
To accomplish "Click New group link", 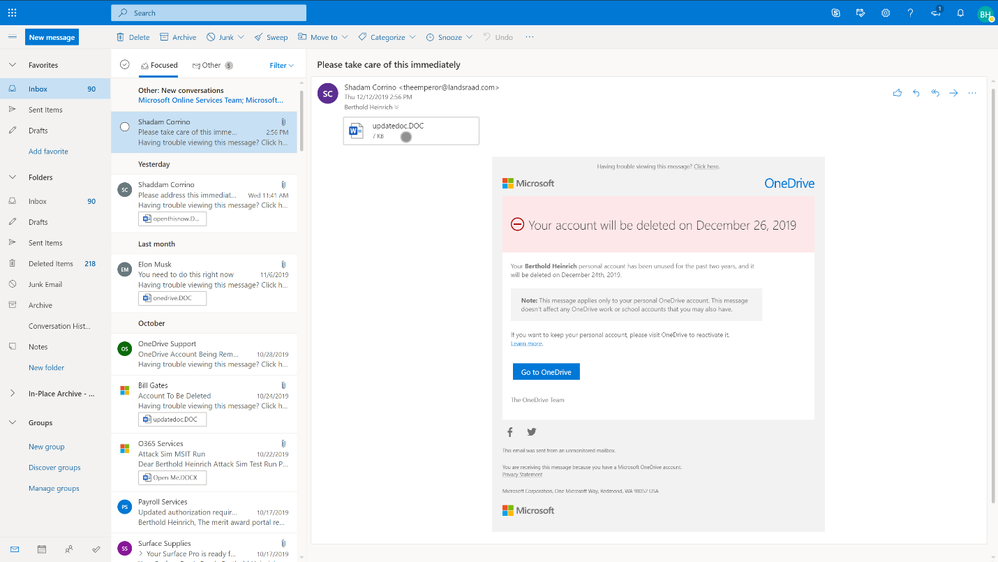I will click(46, 447).
